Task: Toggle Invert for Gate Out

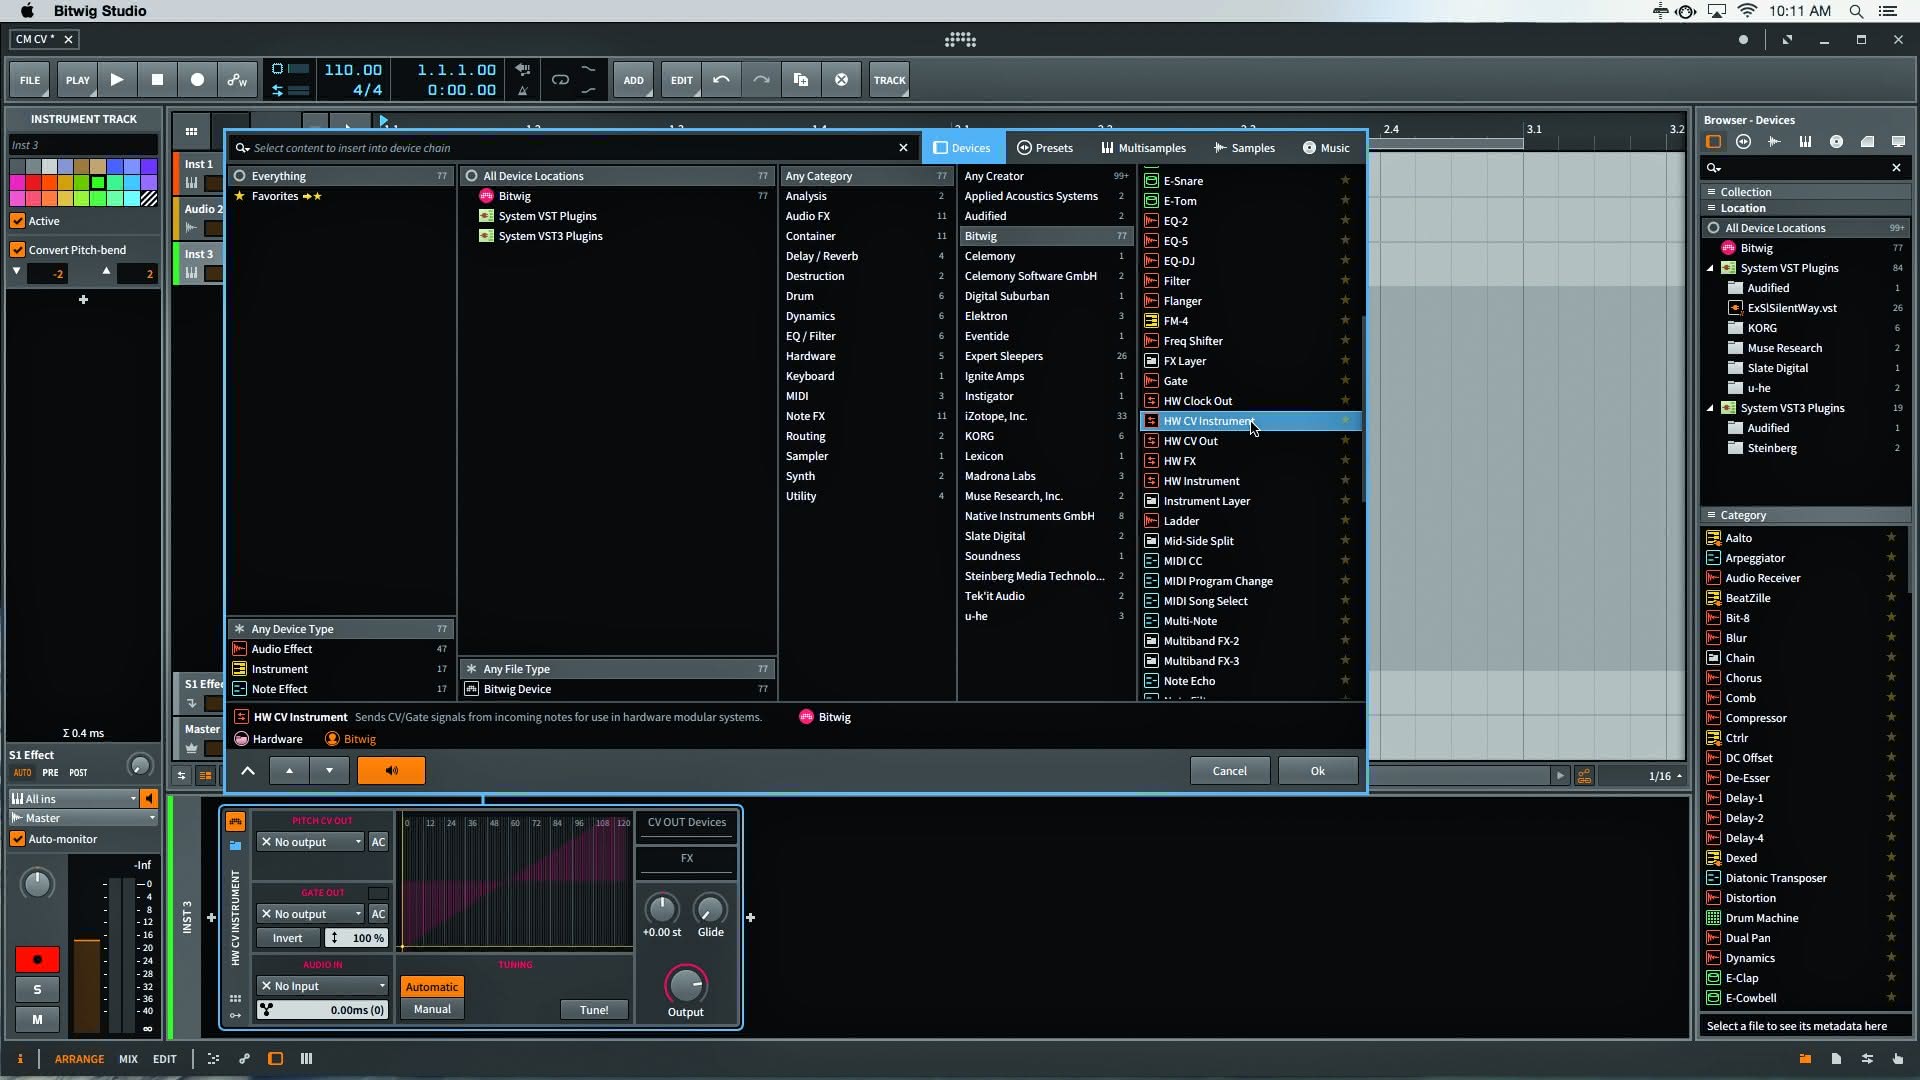Action: pos(287,938)
